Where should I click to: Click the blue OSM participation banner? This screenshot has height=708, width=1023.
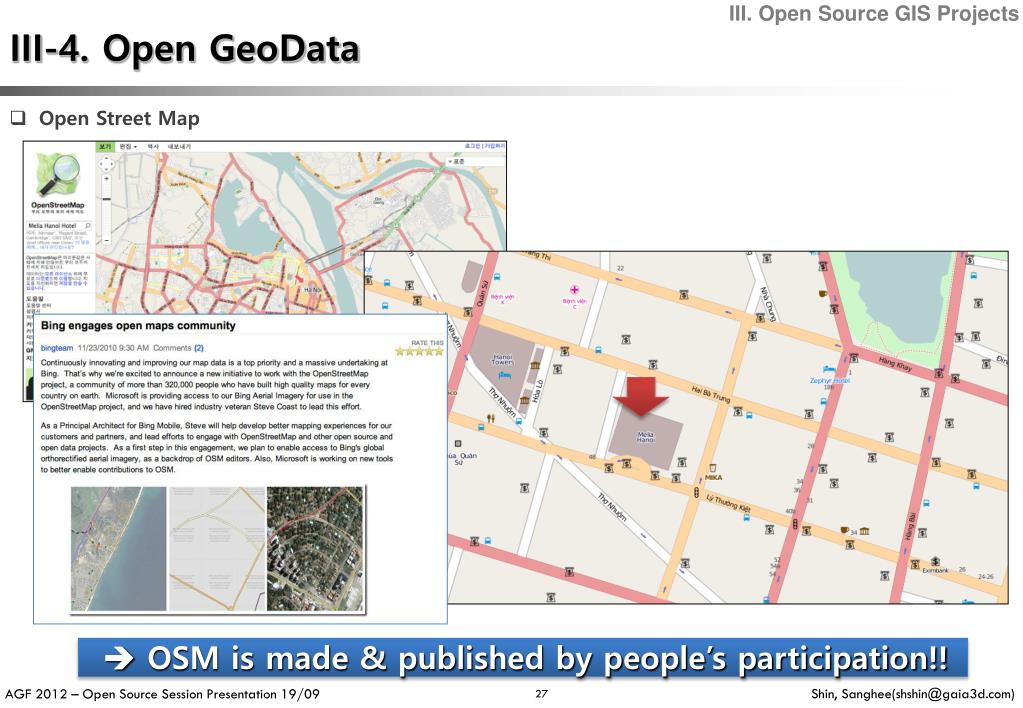pyautogui.click(x=523, y=658)
